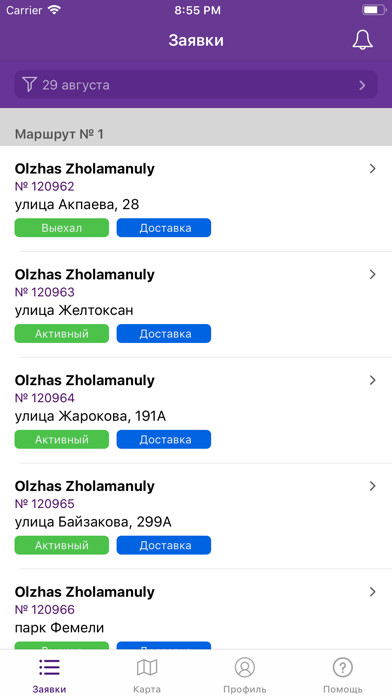This screenshot has height=696, width=392.
Task: Switch to the Карта tab label
Action: [x=147, y=689]
